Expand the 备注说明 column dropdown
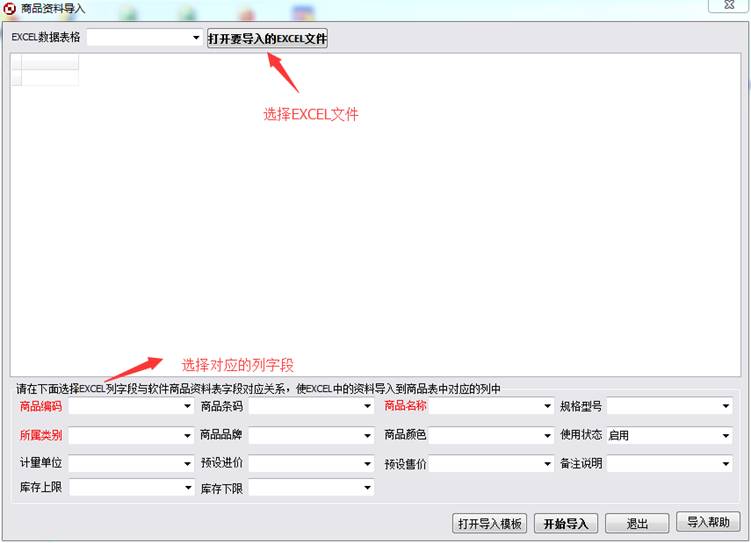This screenshot has width=751, height=543. (726, 464)
